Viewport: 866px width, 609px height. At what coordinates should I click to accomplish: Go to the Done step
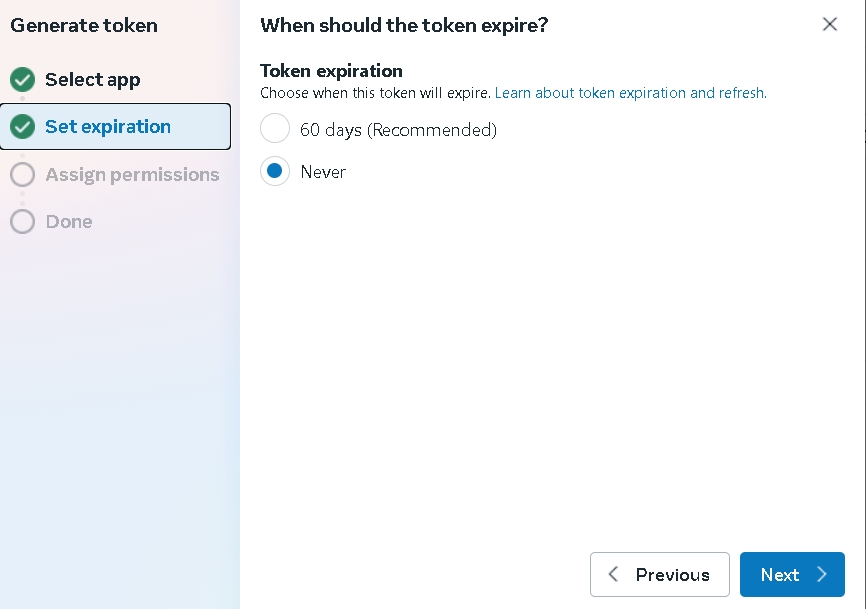[x=69, y=222]
